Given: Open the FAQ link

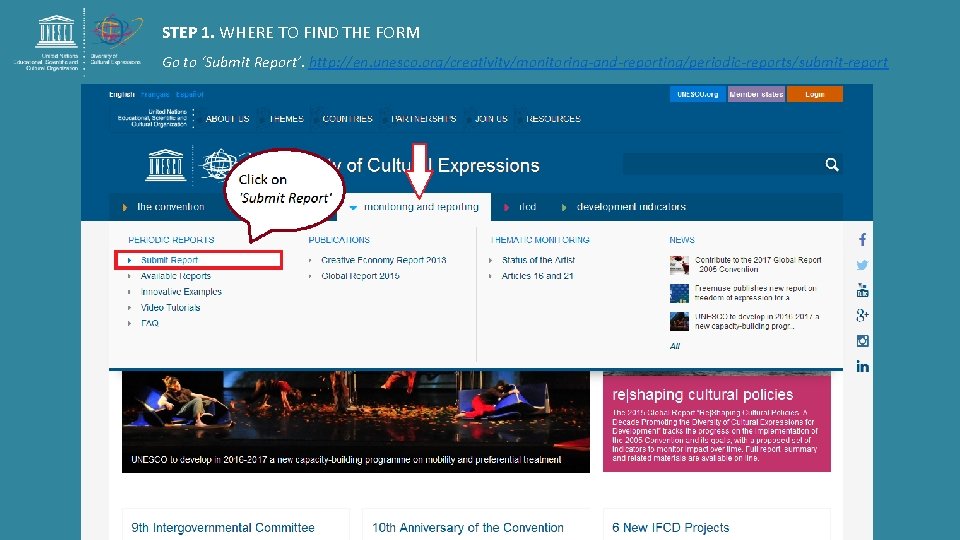Looking at the screenshot, I should (149, 323).
